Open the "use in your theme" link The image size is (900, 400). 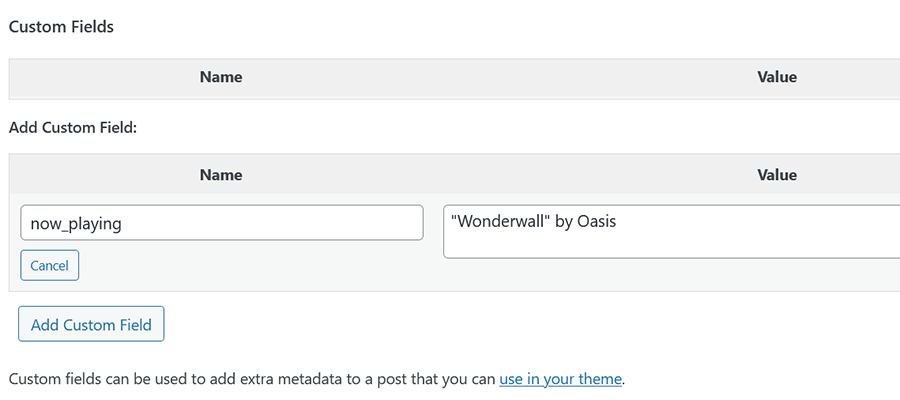(560, 379)
